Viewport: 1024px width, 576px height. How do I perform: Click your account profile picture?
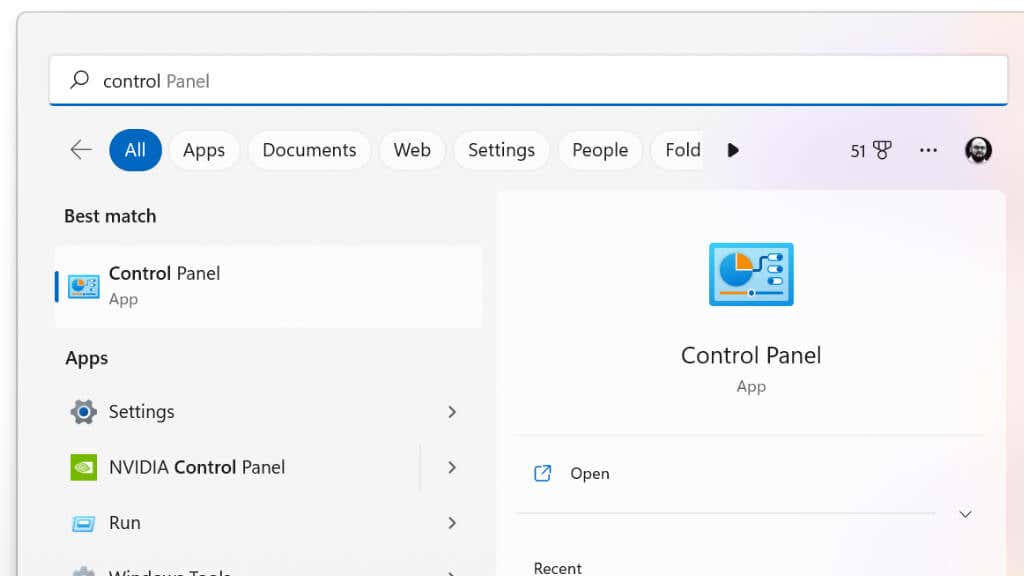coord(978,150)
